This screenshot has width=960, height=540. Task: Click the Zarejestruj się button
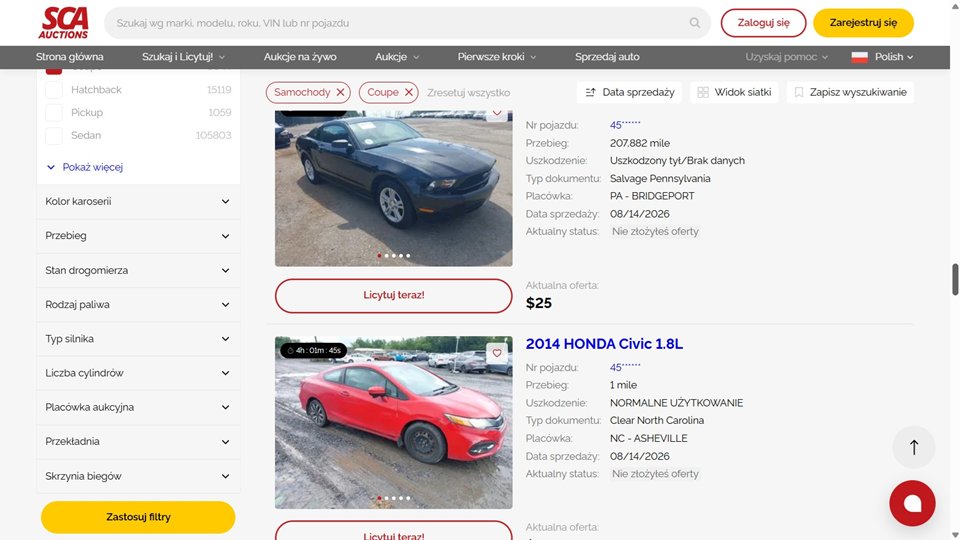pos(863,23)
